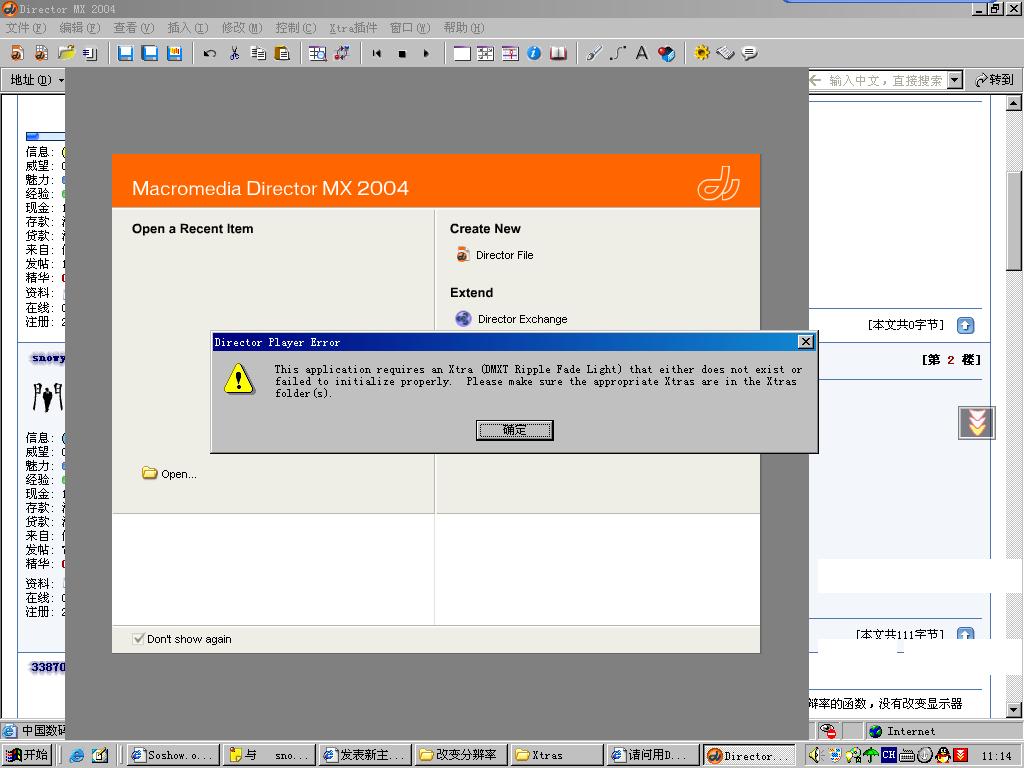Viewport: 1024px width, 768px height.
Task: Open the 帮助(H) menu
Action: point(464,27)
